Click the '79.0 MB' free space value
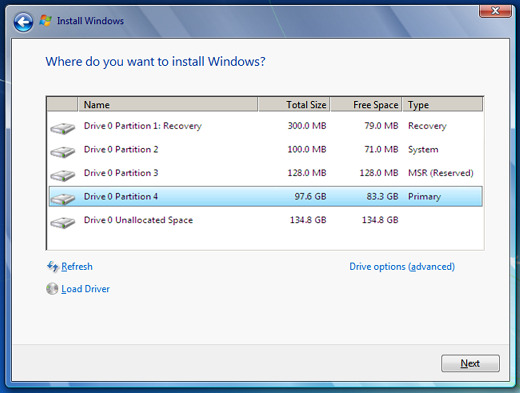Viewport: 520px width, 393px height. [381, 126]
